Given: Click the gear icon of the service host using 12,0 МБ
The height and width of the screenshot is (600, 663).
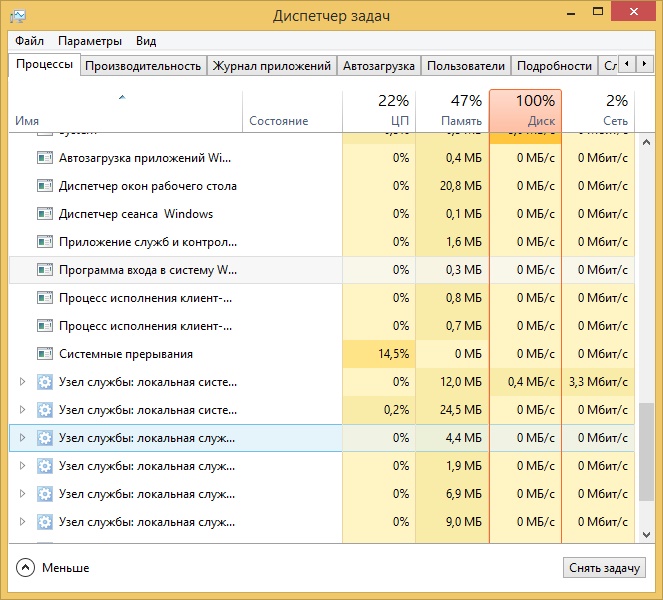Looking at the screenshot, I should (44, 382).
